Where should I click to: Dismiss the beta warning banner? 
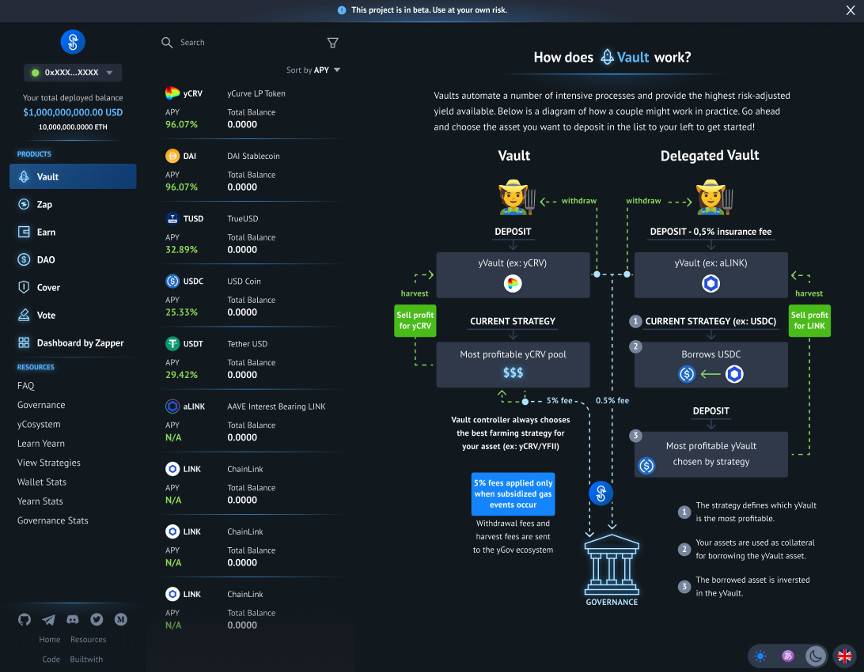click(851, 10)
